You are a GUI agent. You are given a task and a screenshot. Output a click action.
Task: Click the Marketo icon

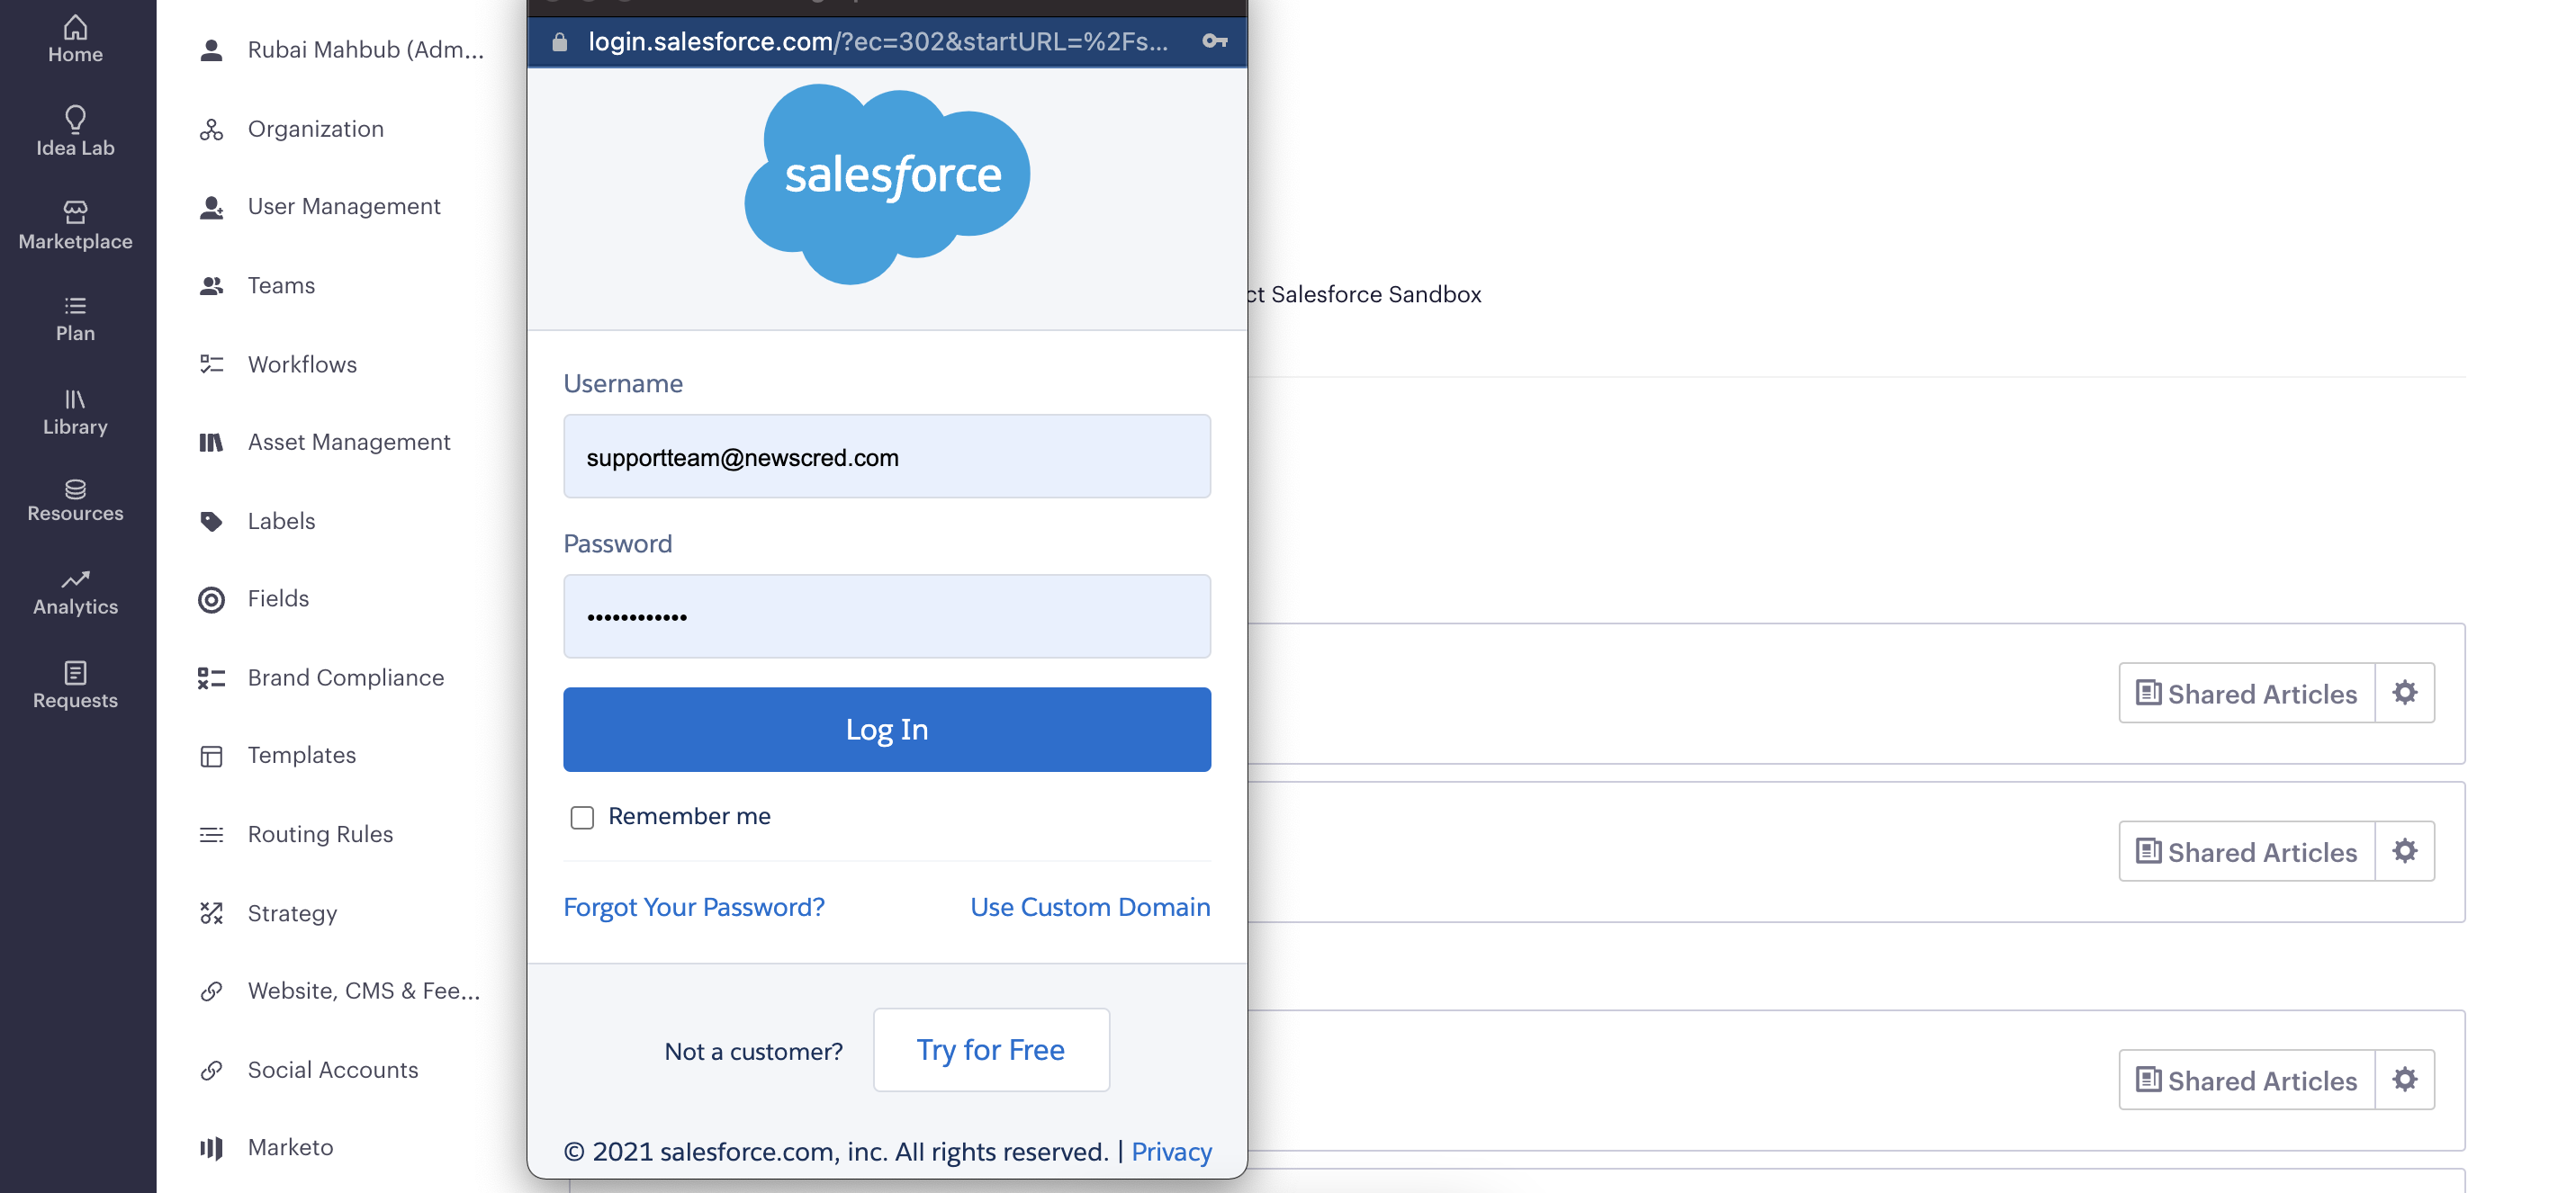click(x=211, y=1148)
